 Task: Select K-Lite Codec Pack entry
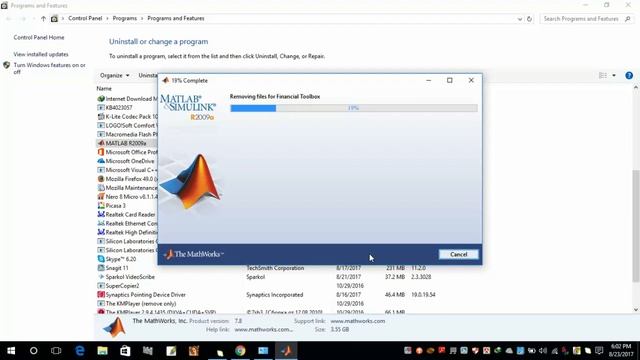tap(127, 117)
